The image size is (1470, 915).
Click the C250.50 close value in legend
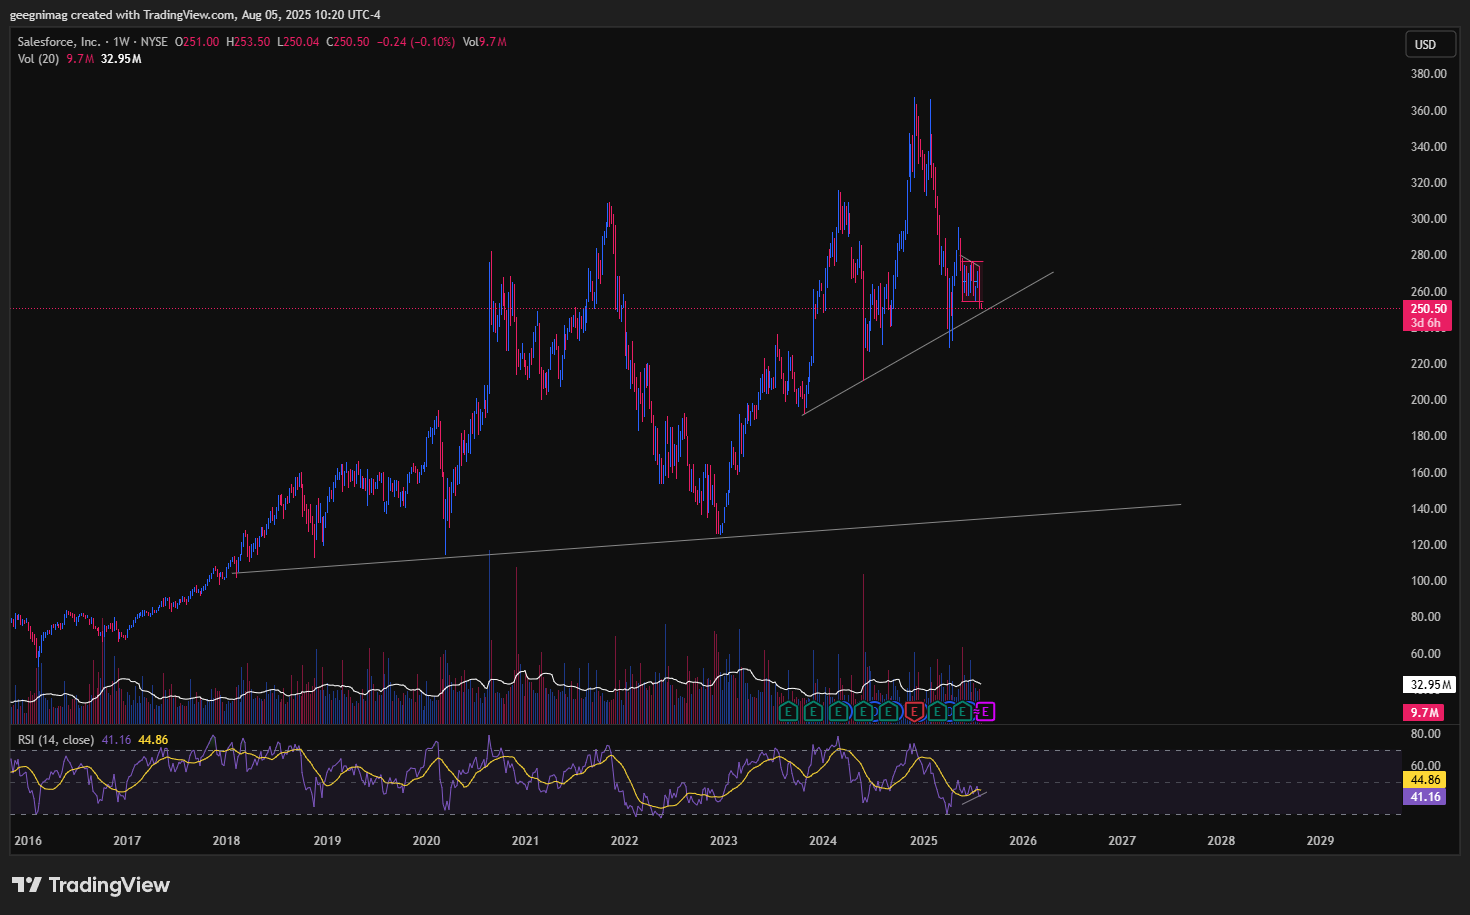tap(348, 42)
